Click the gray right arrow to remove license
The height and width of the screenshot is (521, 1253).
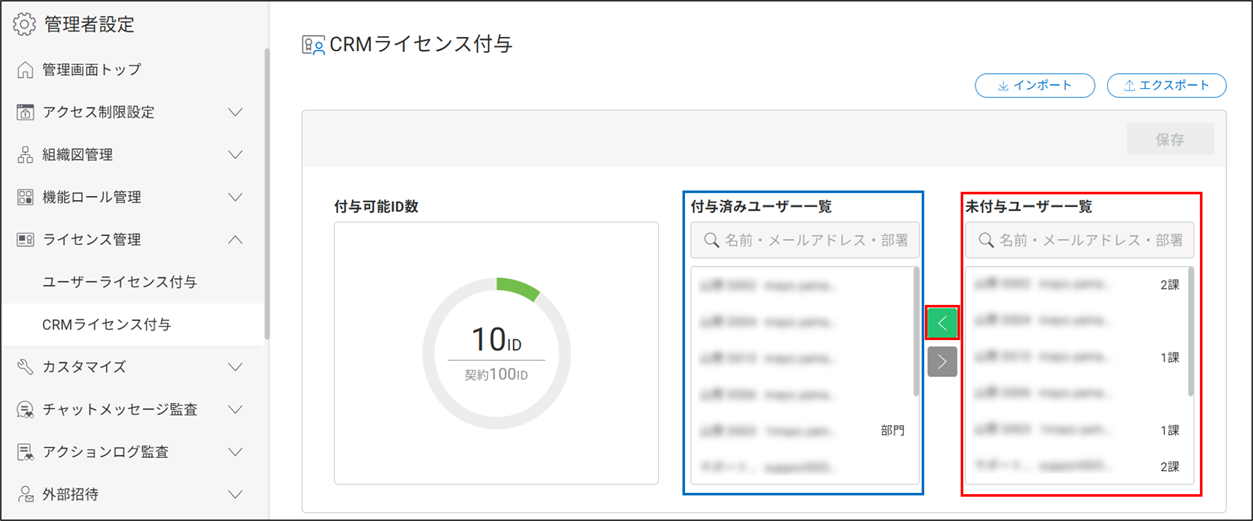[x=942, y=361]
